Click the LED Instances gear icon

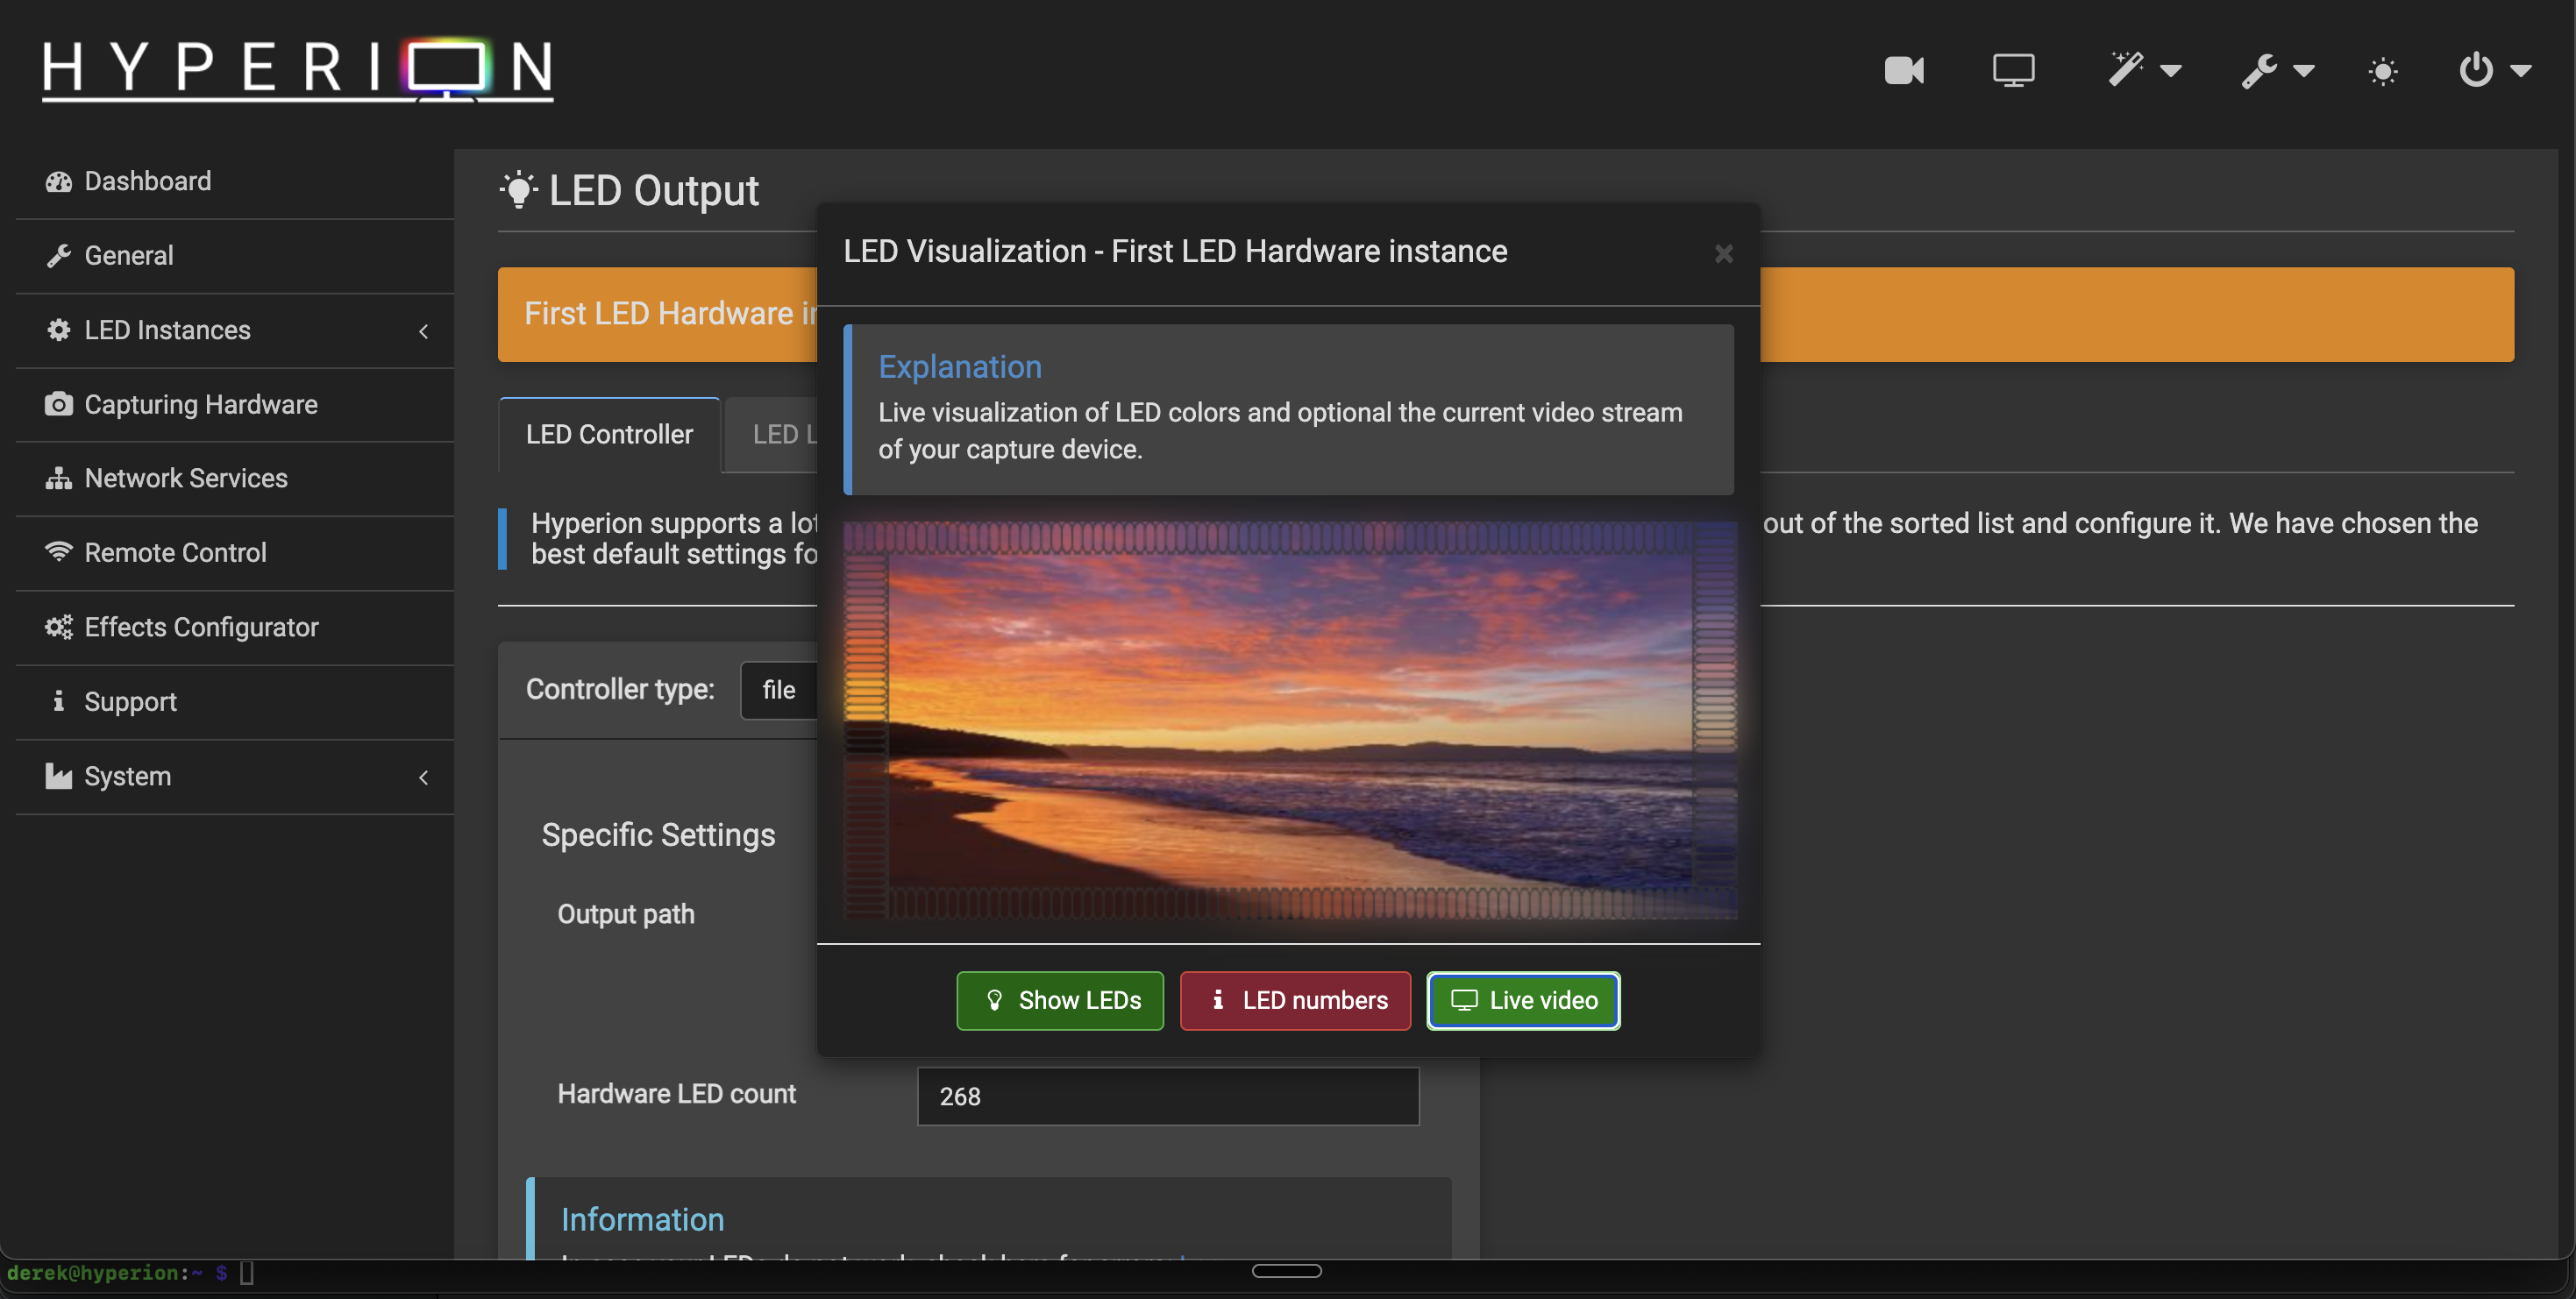[x=59, y=330]
